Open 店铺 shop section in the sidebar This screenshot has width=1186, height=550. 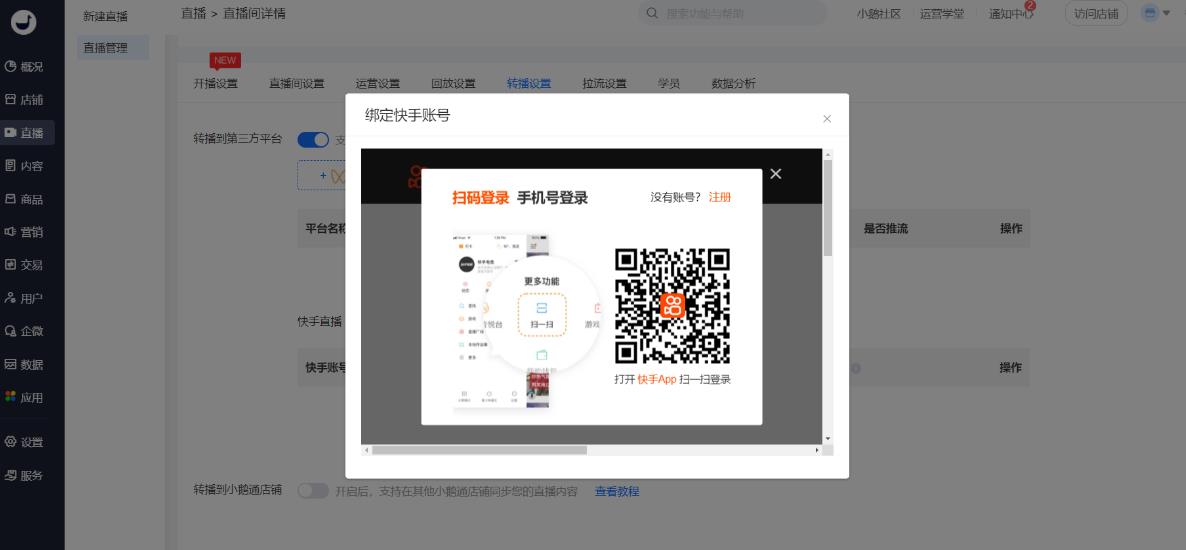click(24, 100)
